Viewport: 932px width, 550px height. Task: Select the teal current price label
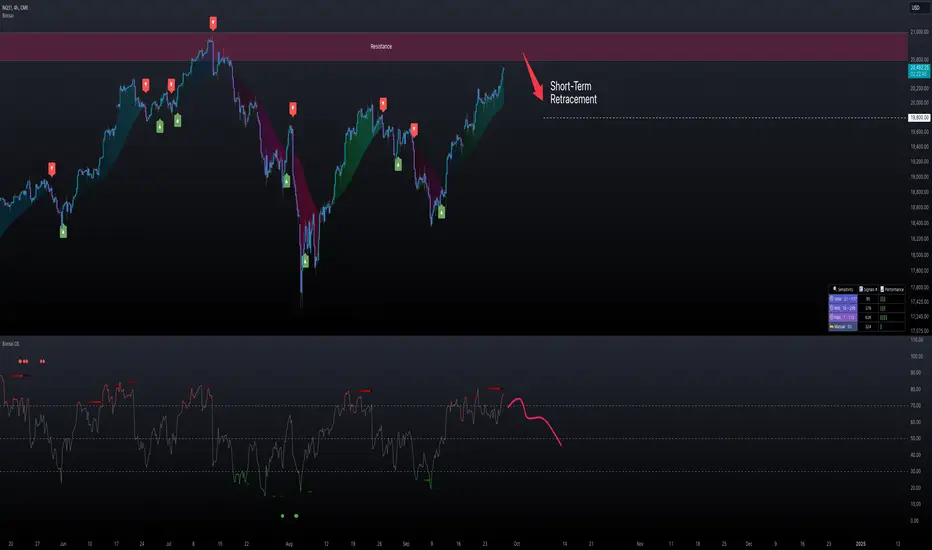tap(919, 71)
